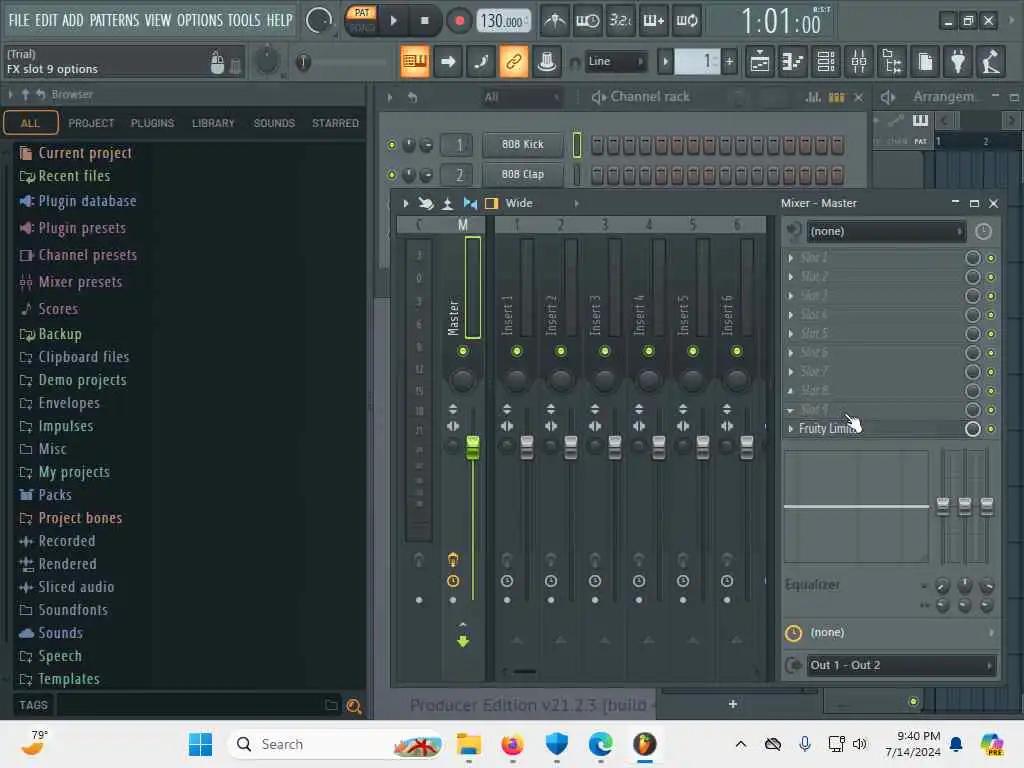Click the mixer multi-touch control icon
This screenshot has height=768, width=1024.
tap(425, 203)
